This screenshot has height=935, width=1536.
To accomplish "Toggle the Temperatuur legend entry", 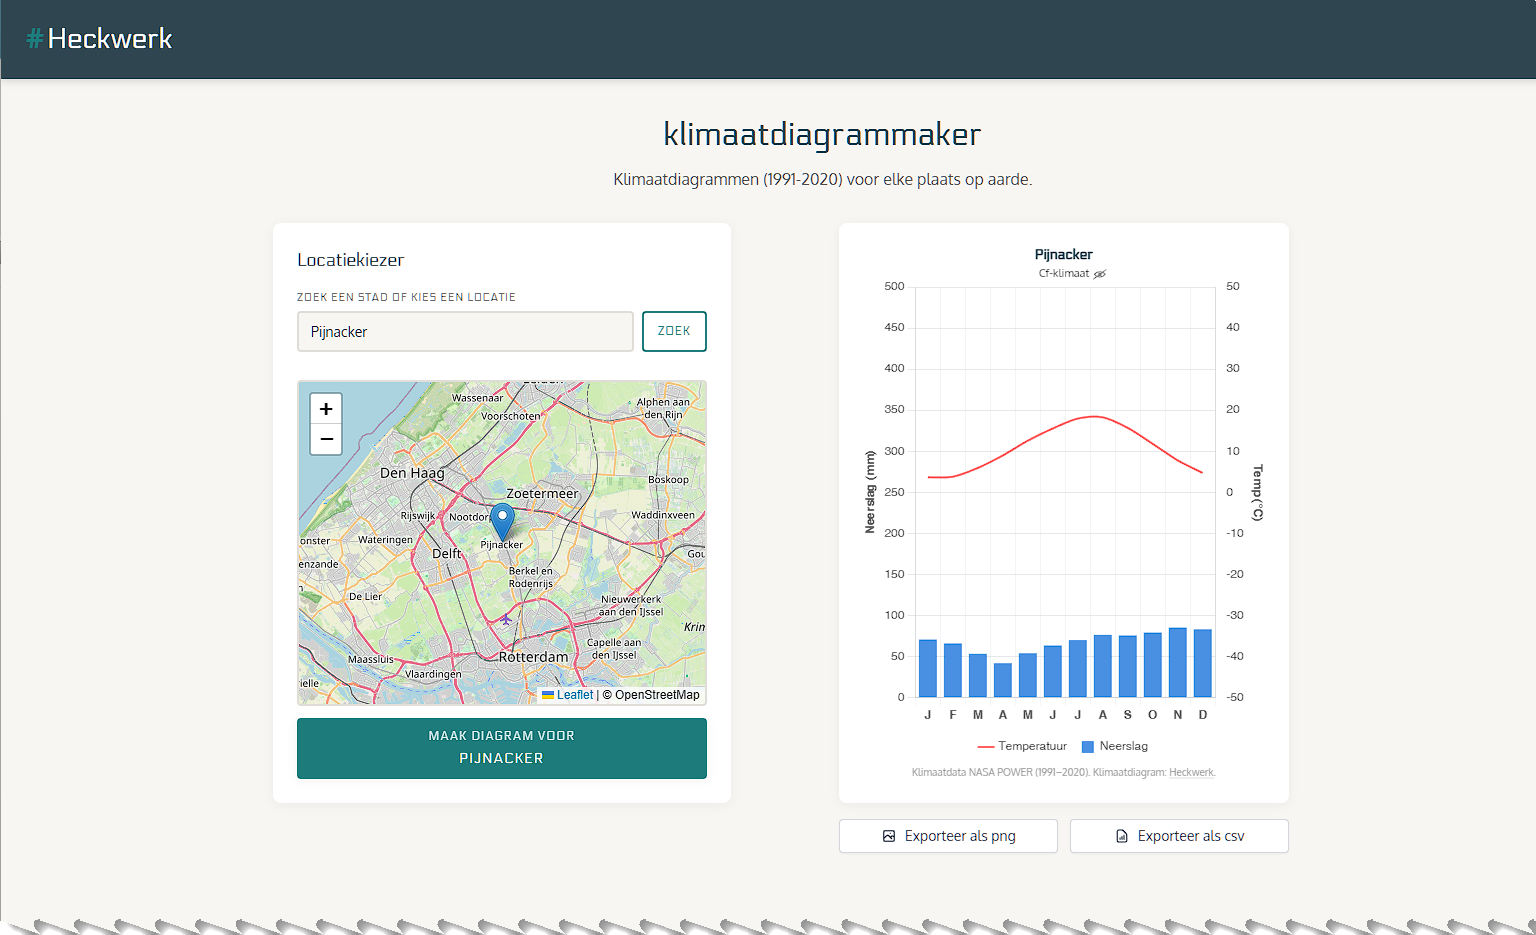I will click(1022, 746).
